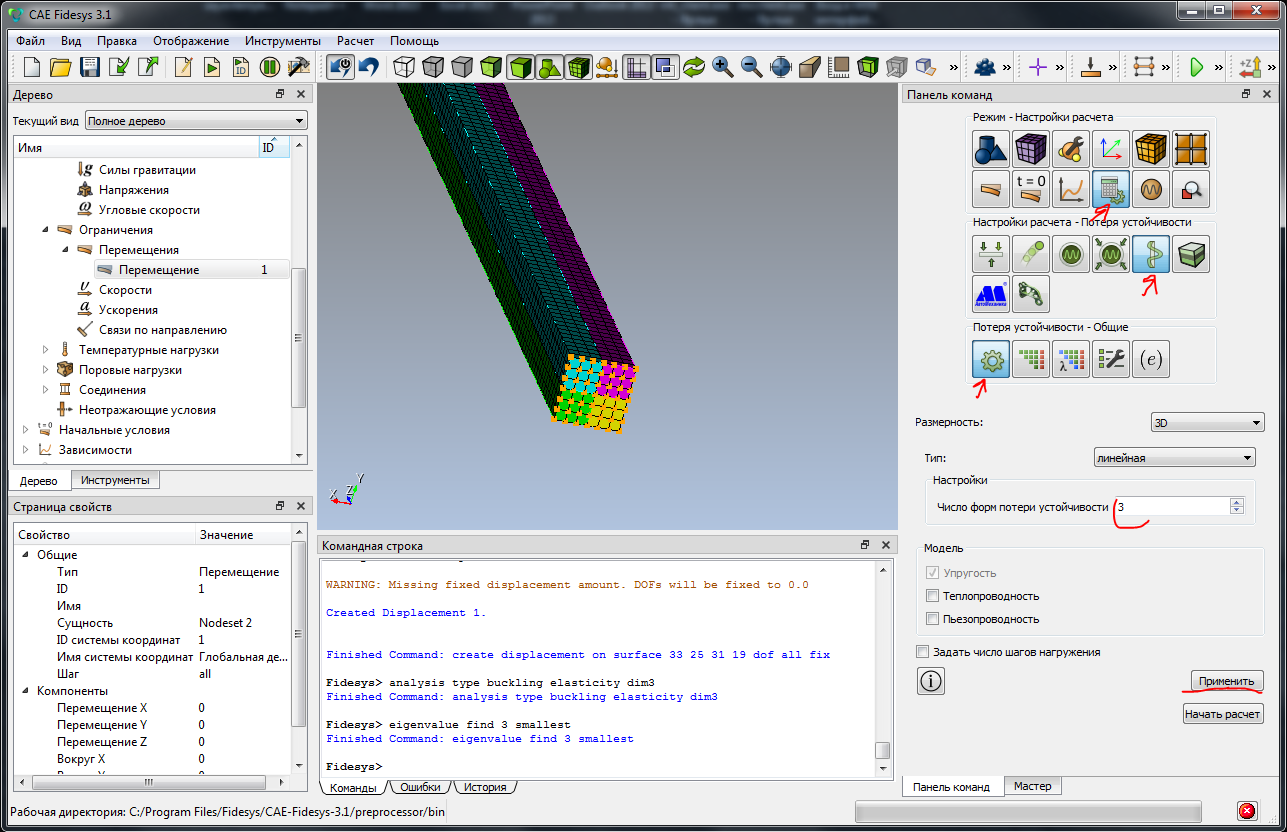Switch to the Мастер tab
Viewport: 1287px width, 832px height.
tap(1032, 786)
